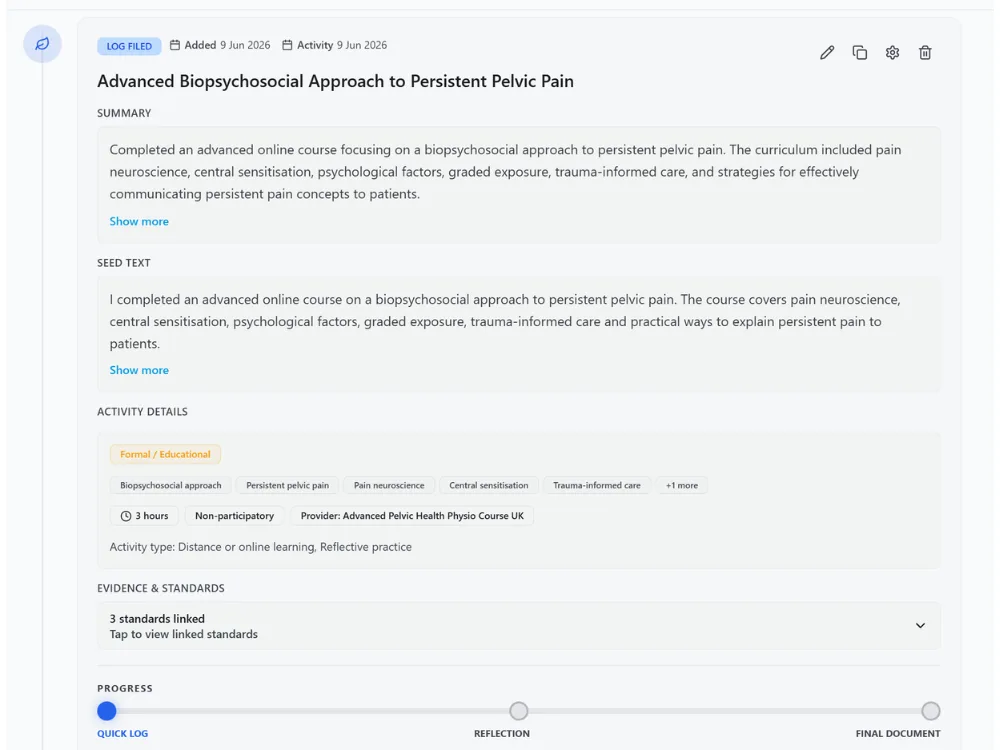Click calendar icon beside Activity date

point(288,45)
